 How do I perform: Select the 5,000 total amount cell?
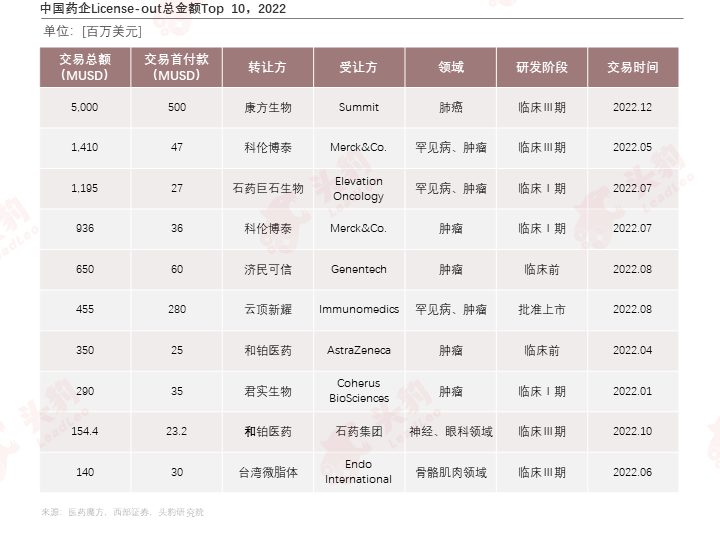tap(85, 107)
